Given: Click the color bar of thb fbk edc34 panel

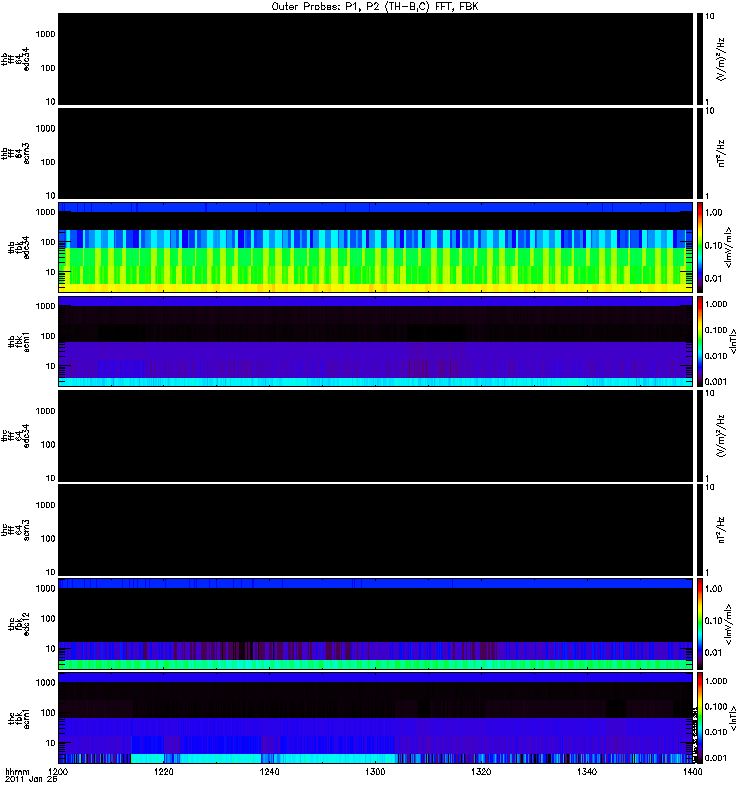Looking at the screenshot, I should [699, 247].
